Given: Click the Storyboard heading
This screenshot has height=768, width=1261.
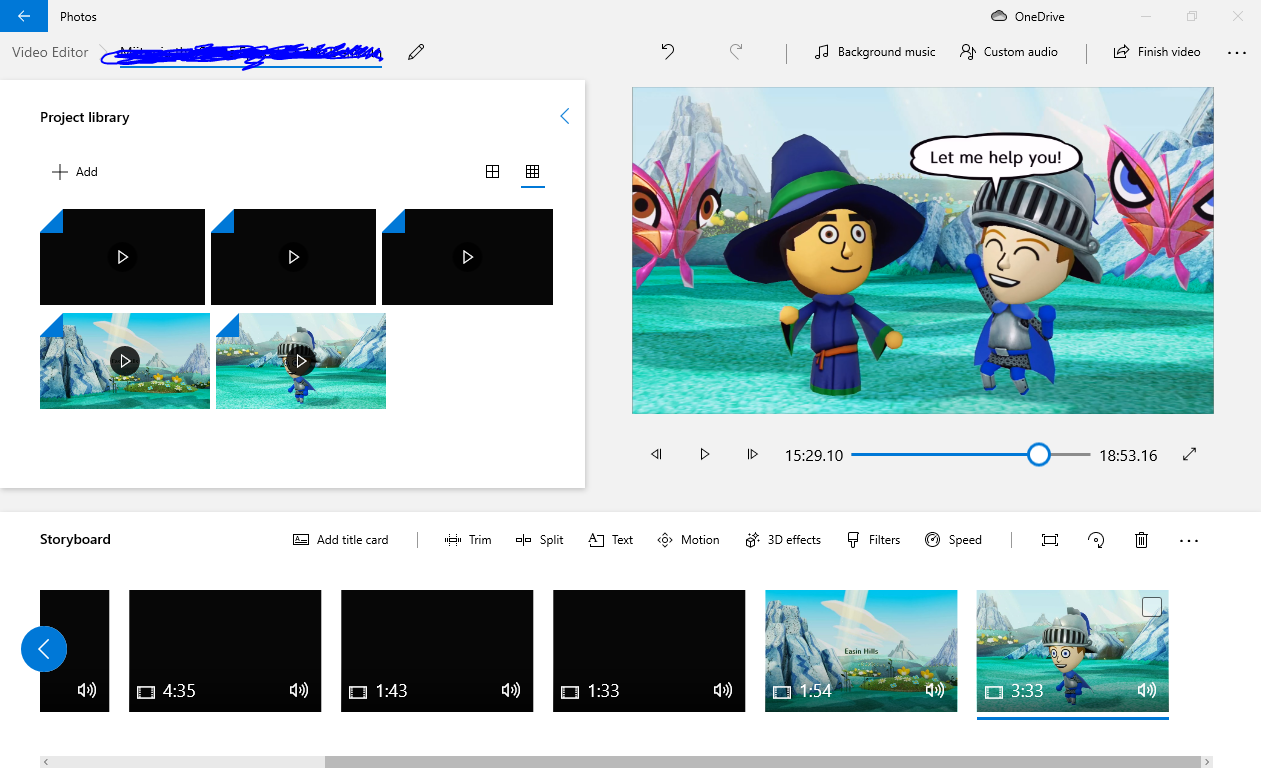Looking at the screenshot, I should [x=75, y=539].
